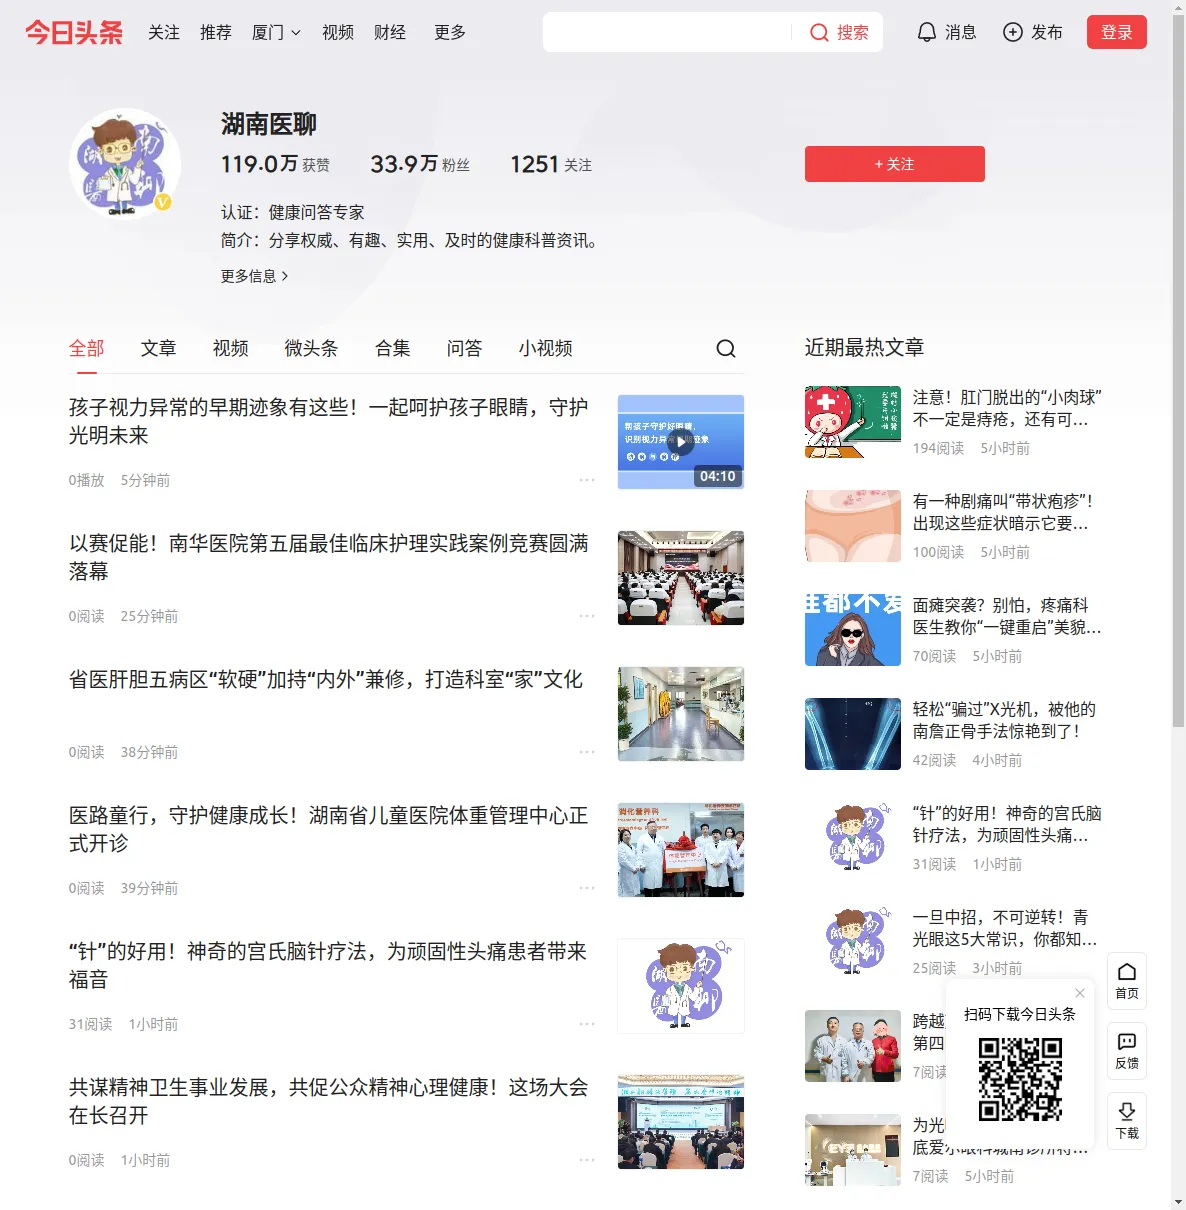Switch to the 视频 content tab
The image size is (1186, 1210).
(230, 348)
